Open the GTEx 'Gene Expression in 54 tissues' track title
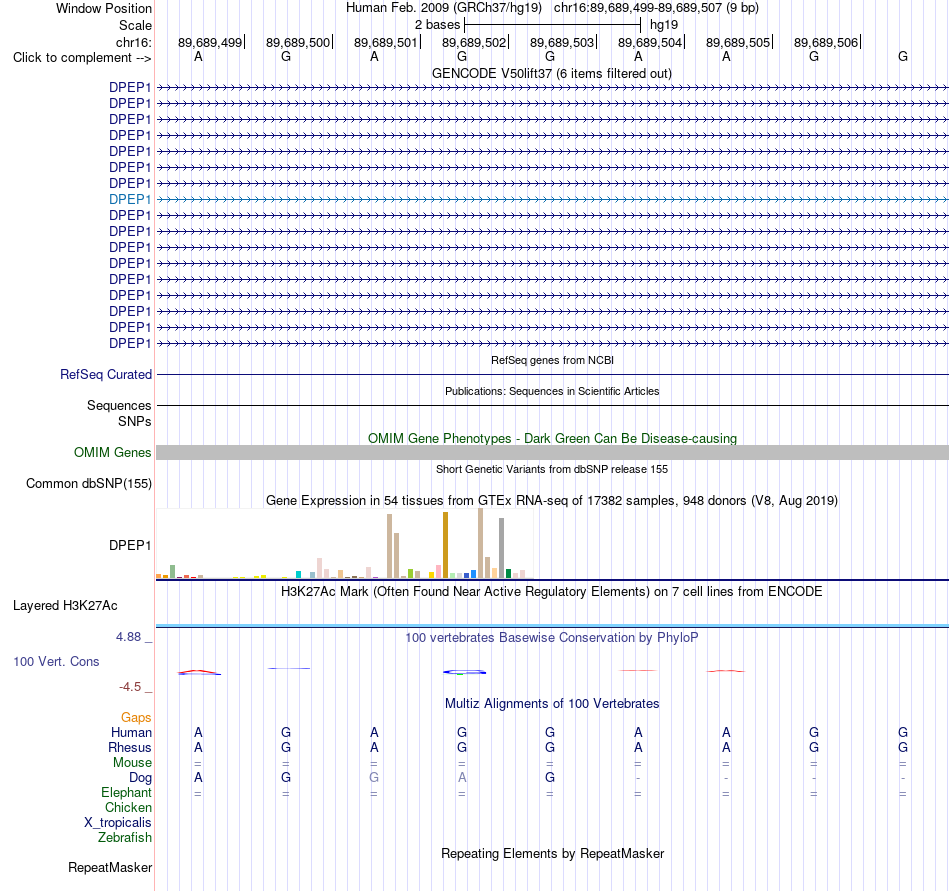 552,501
